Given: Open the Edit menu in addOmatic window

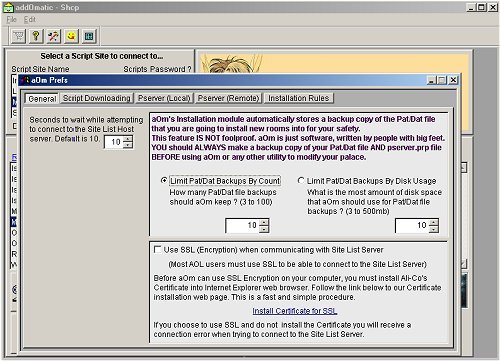Looking at the screenshot, I should 30,20.
